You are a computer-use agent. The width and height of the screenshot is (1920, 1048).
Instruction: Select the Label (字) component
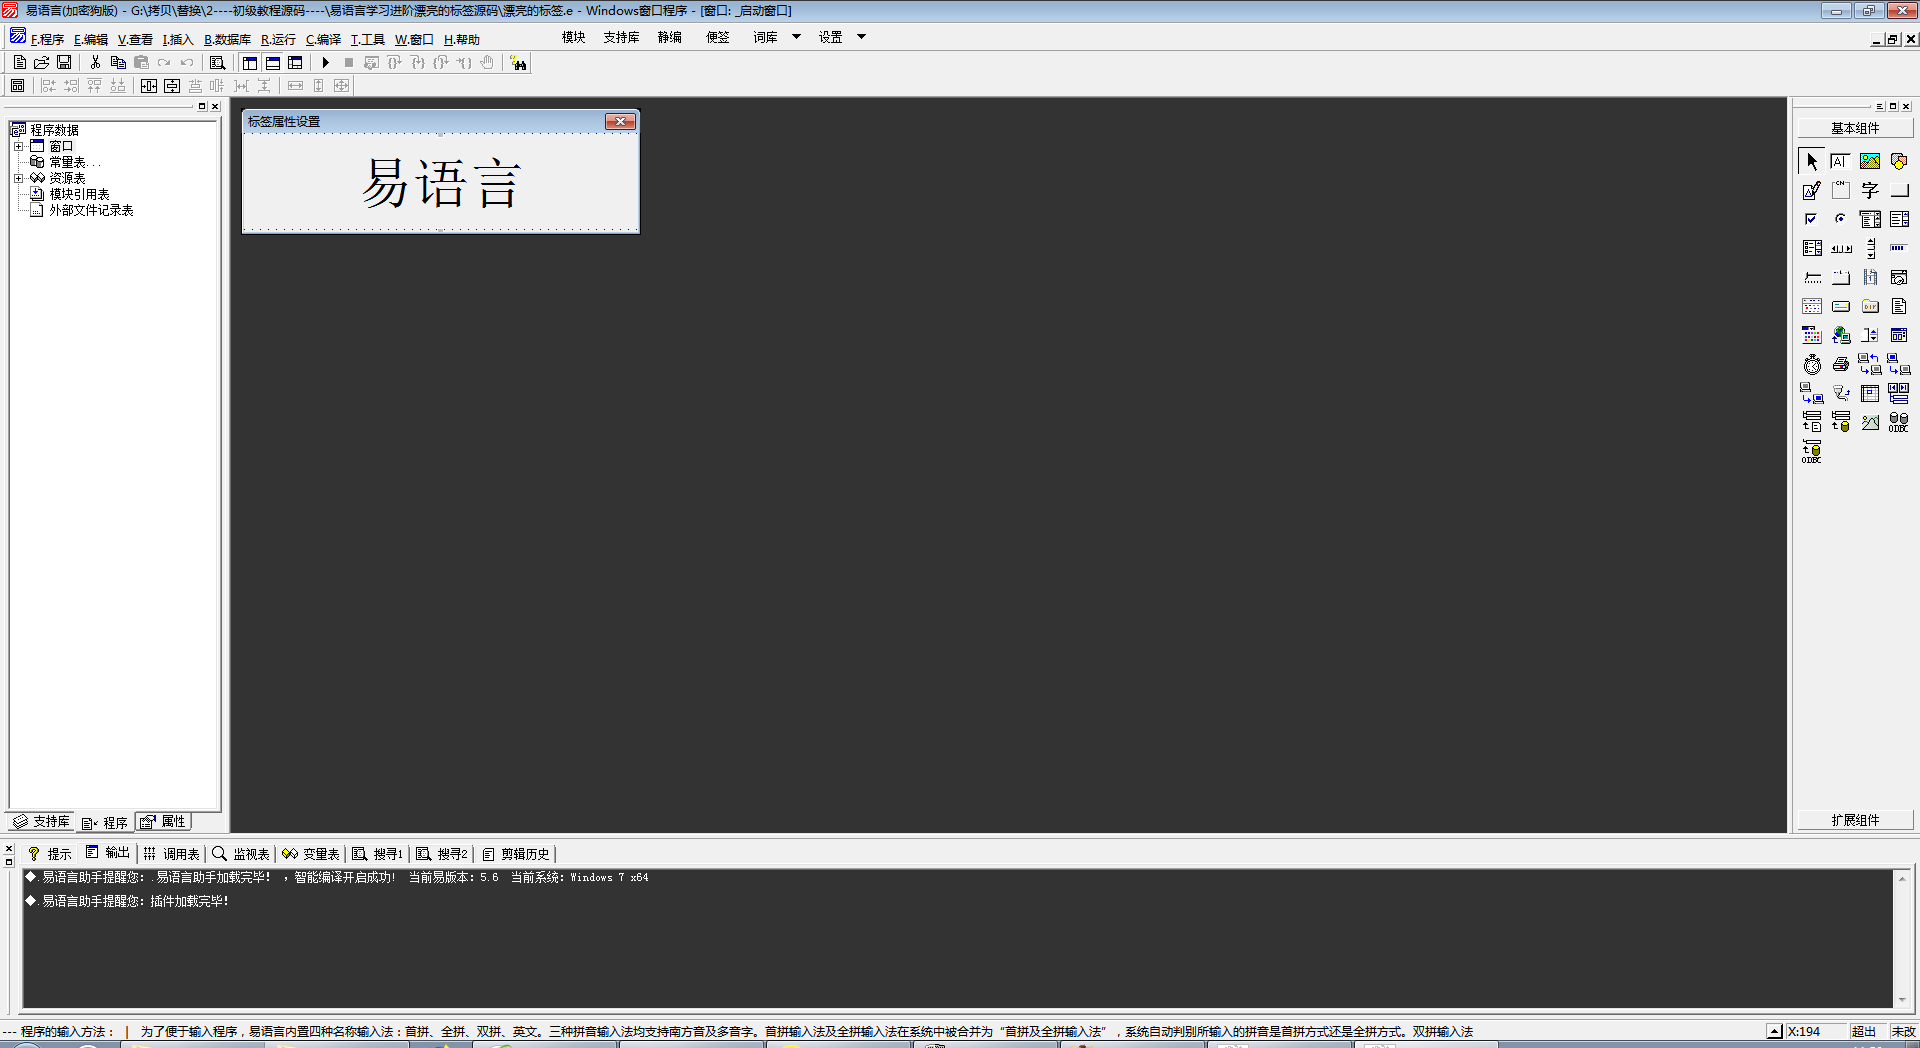coord(1870,190)
